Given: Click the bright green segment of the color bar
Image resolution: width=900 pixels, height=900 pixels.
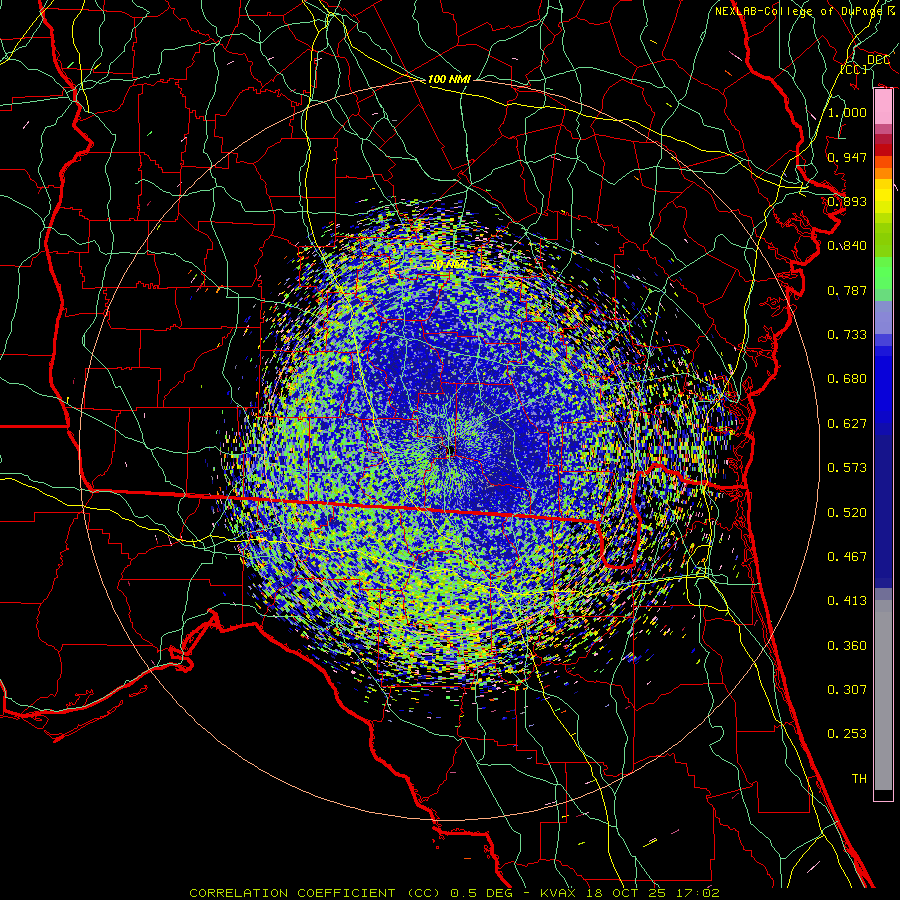Looking at the screenshot, I should click(883, 273).
